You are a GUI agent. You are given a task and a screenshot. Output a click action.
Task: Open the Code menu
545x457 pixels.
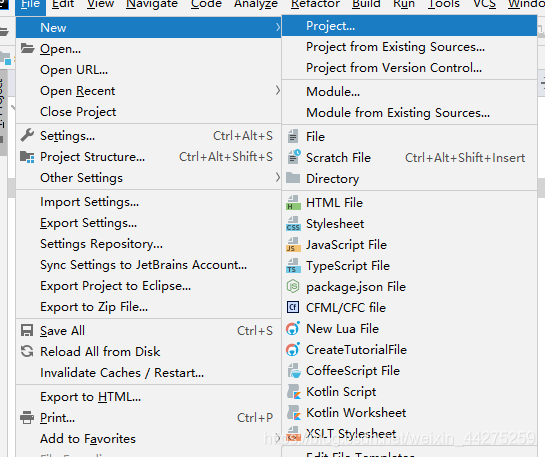click(206, 4)
